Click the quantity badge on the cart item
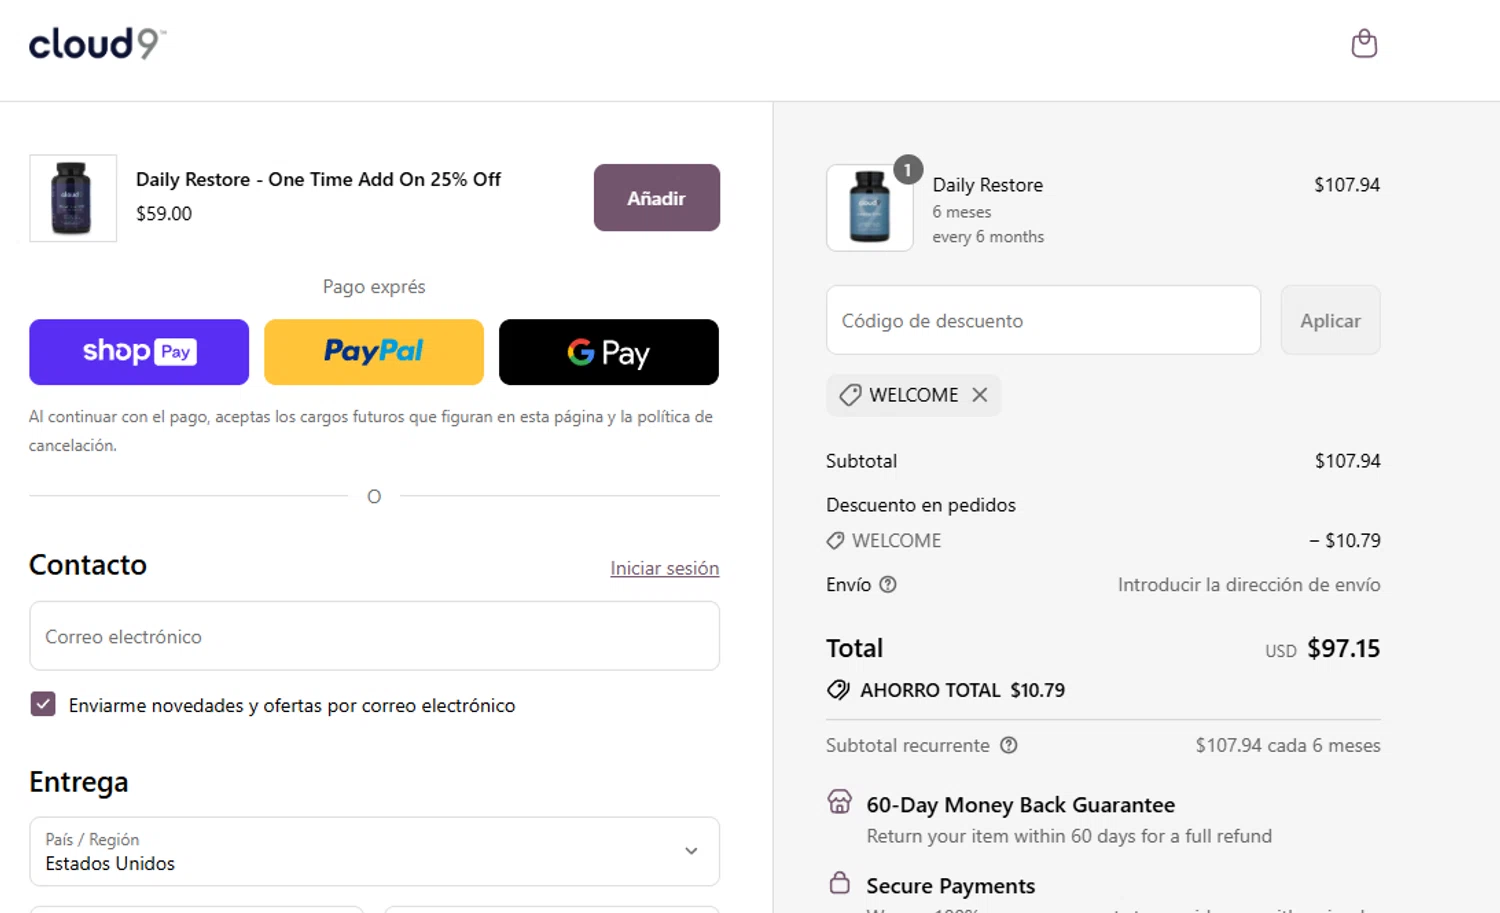 click(x=907, y=170)
